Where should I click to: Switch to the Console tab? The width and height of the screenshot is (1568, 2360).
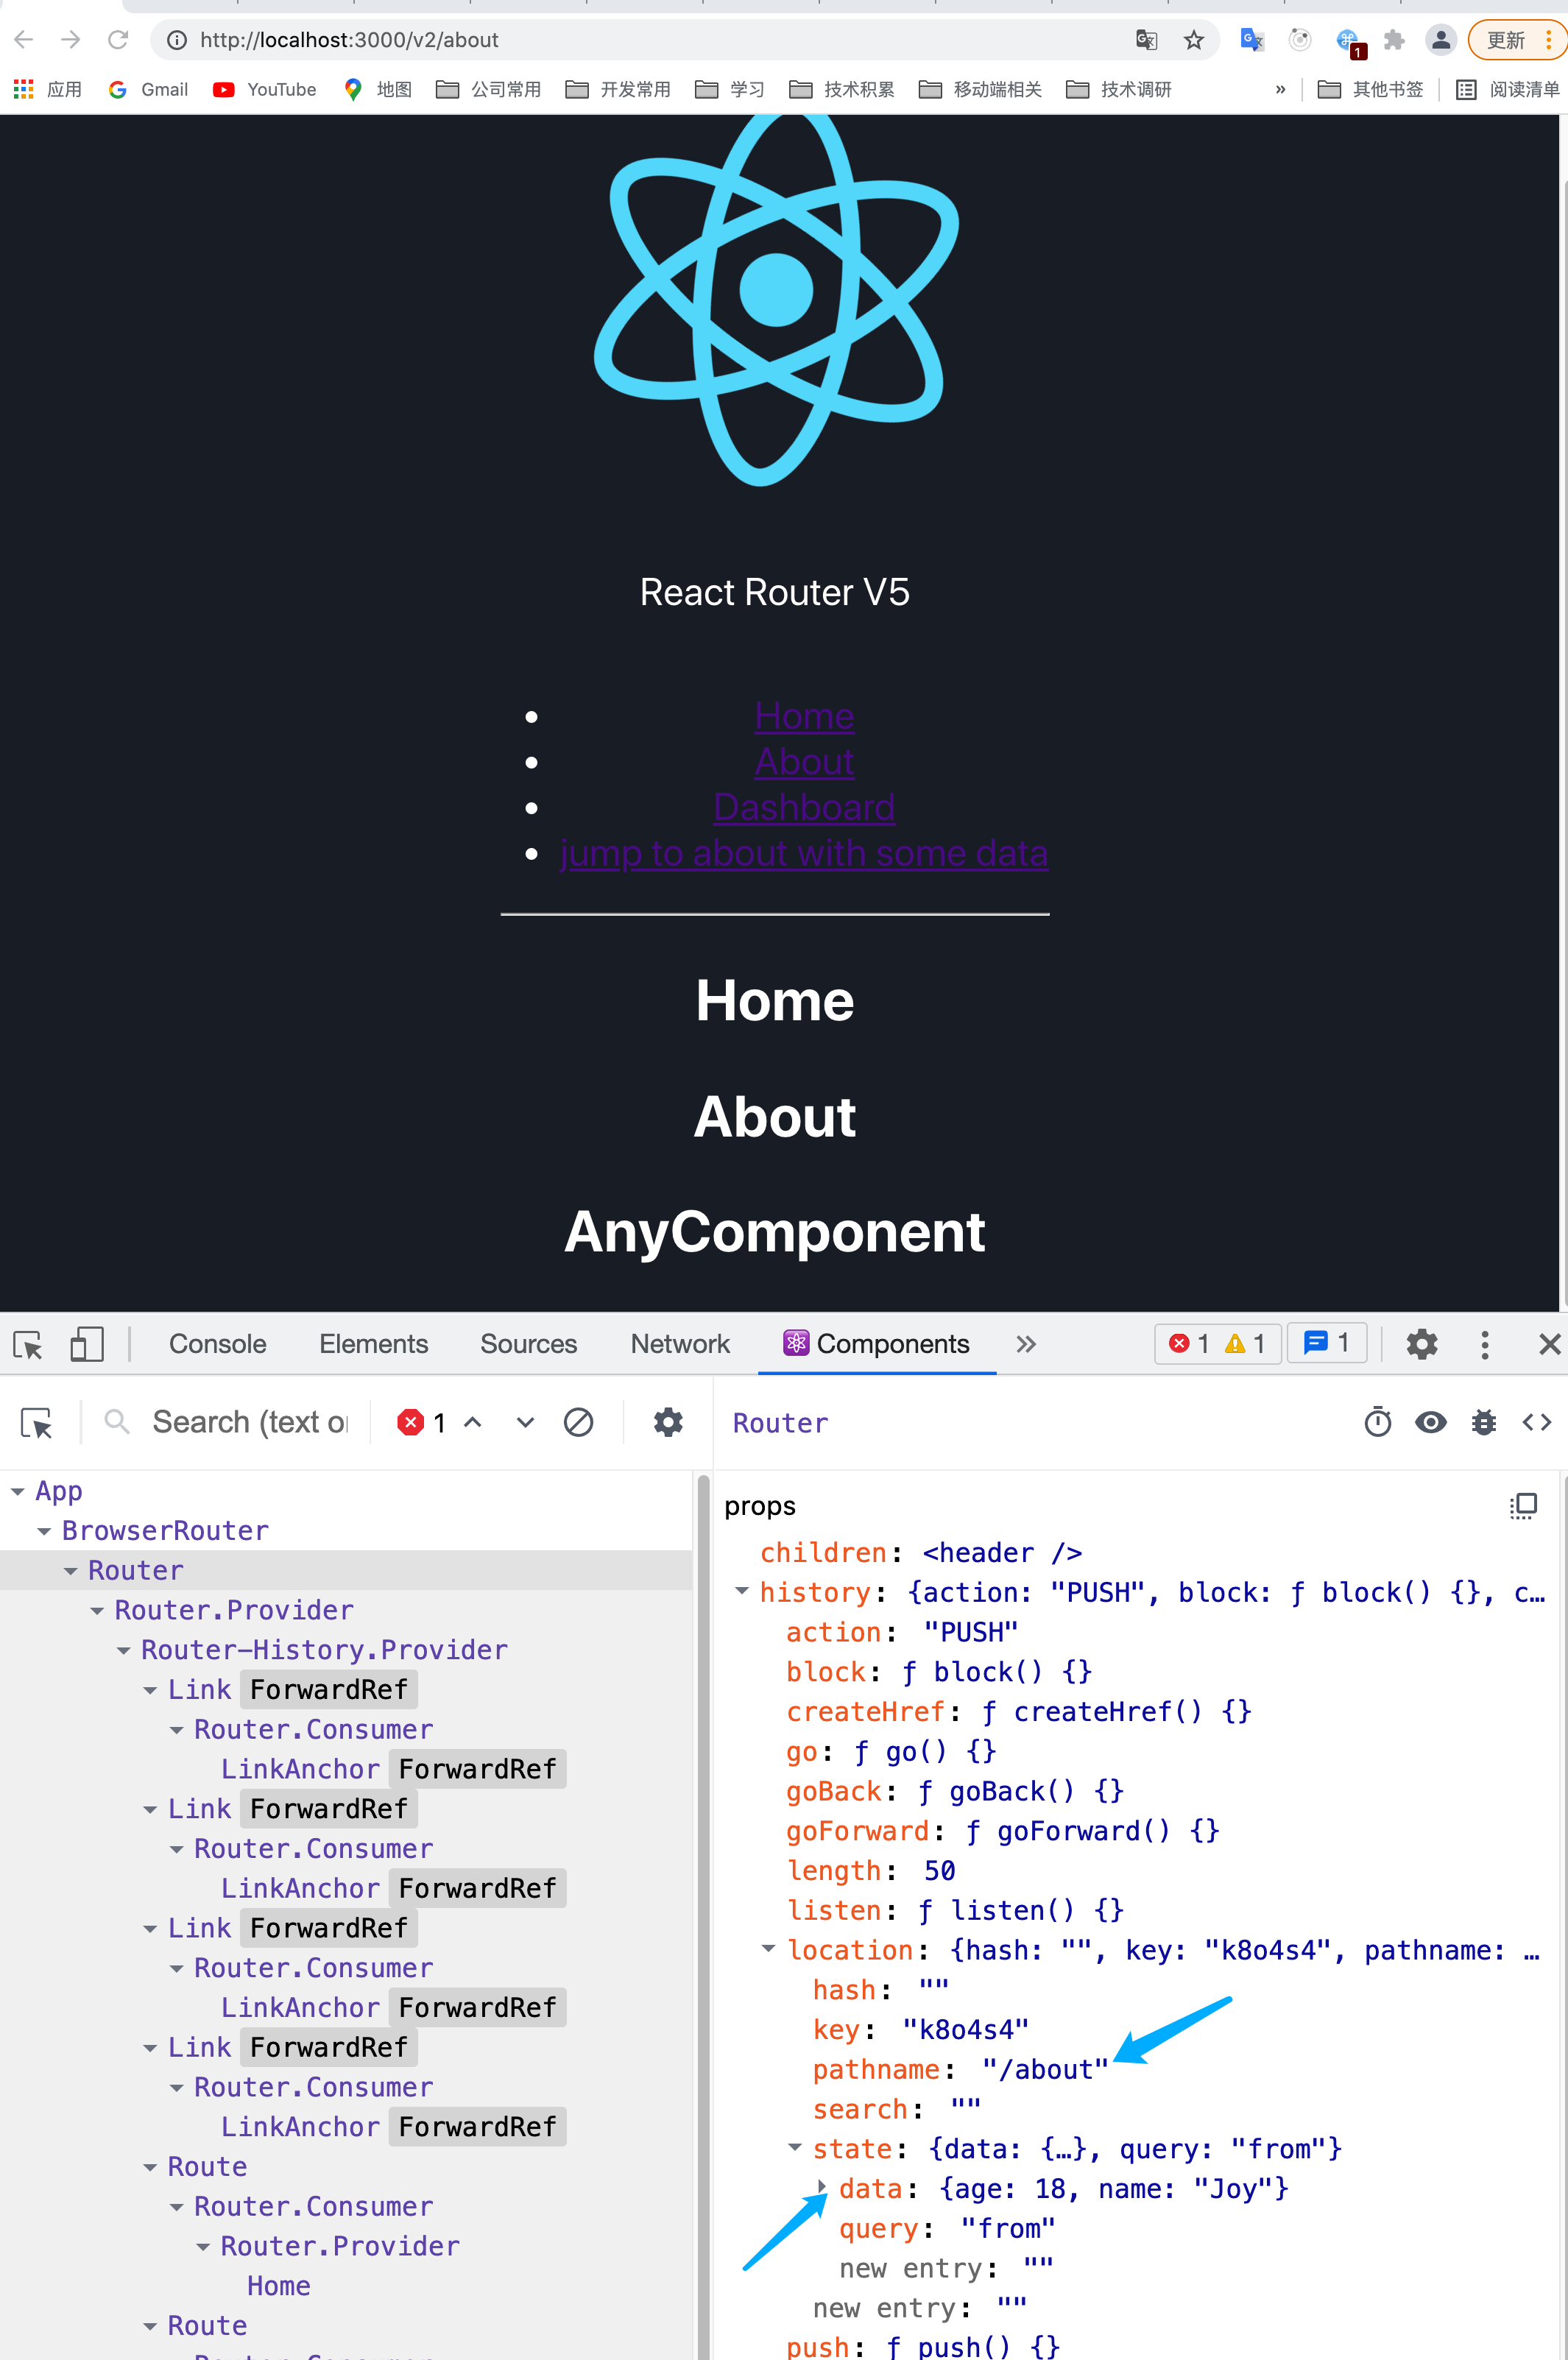coord(218,1344)
